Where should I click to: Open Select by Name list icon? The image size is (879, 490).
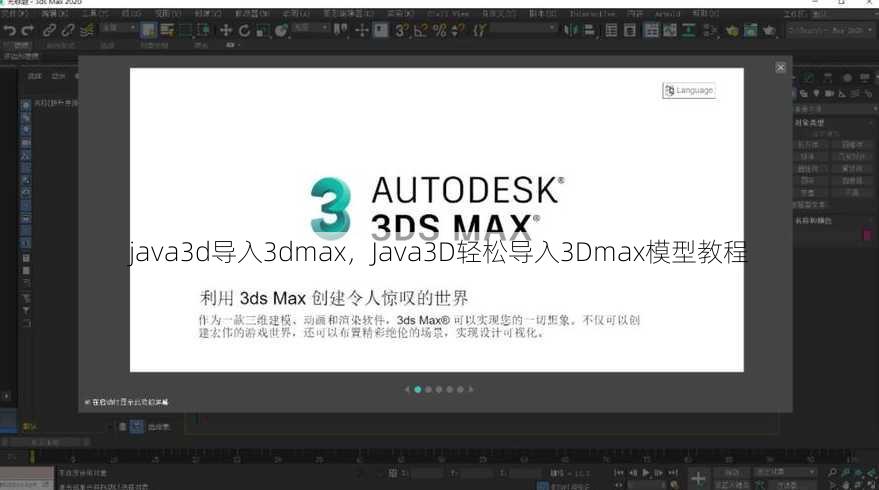point(166,30)
